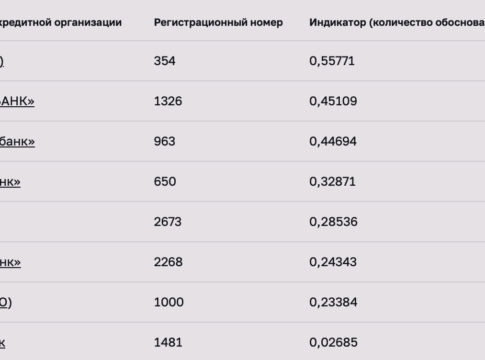Screen dimensions: 485x360
Task: Select the indicator value 0,24343
Action: pyautogui.click(x=333, y=262)
